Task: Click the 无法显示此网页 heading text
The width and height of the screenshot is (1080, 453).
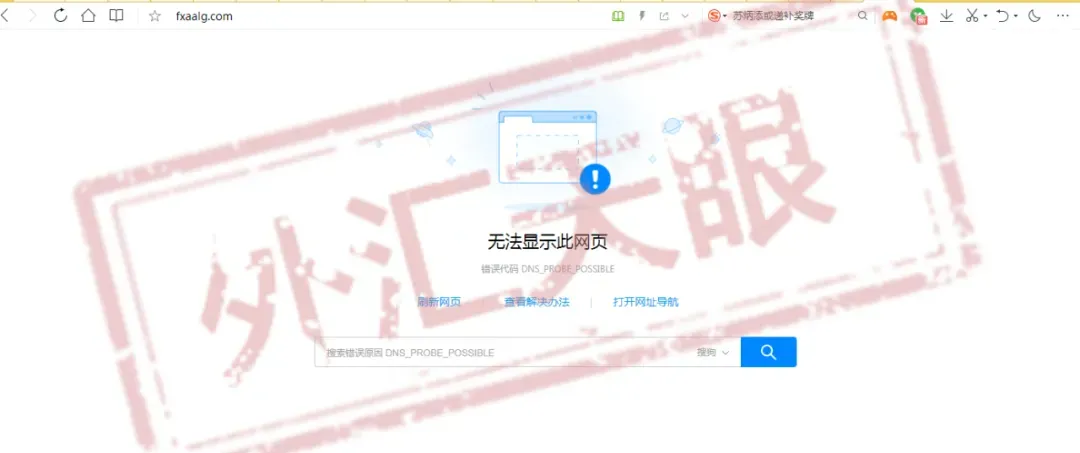Action: (548, 242)
